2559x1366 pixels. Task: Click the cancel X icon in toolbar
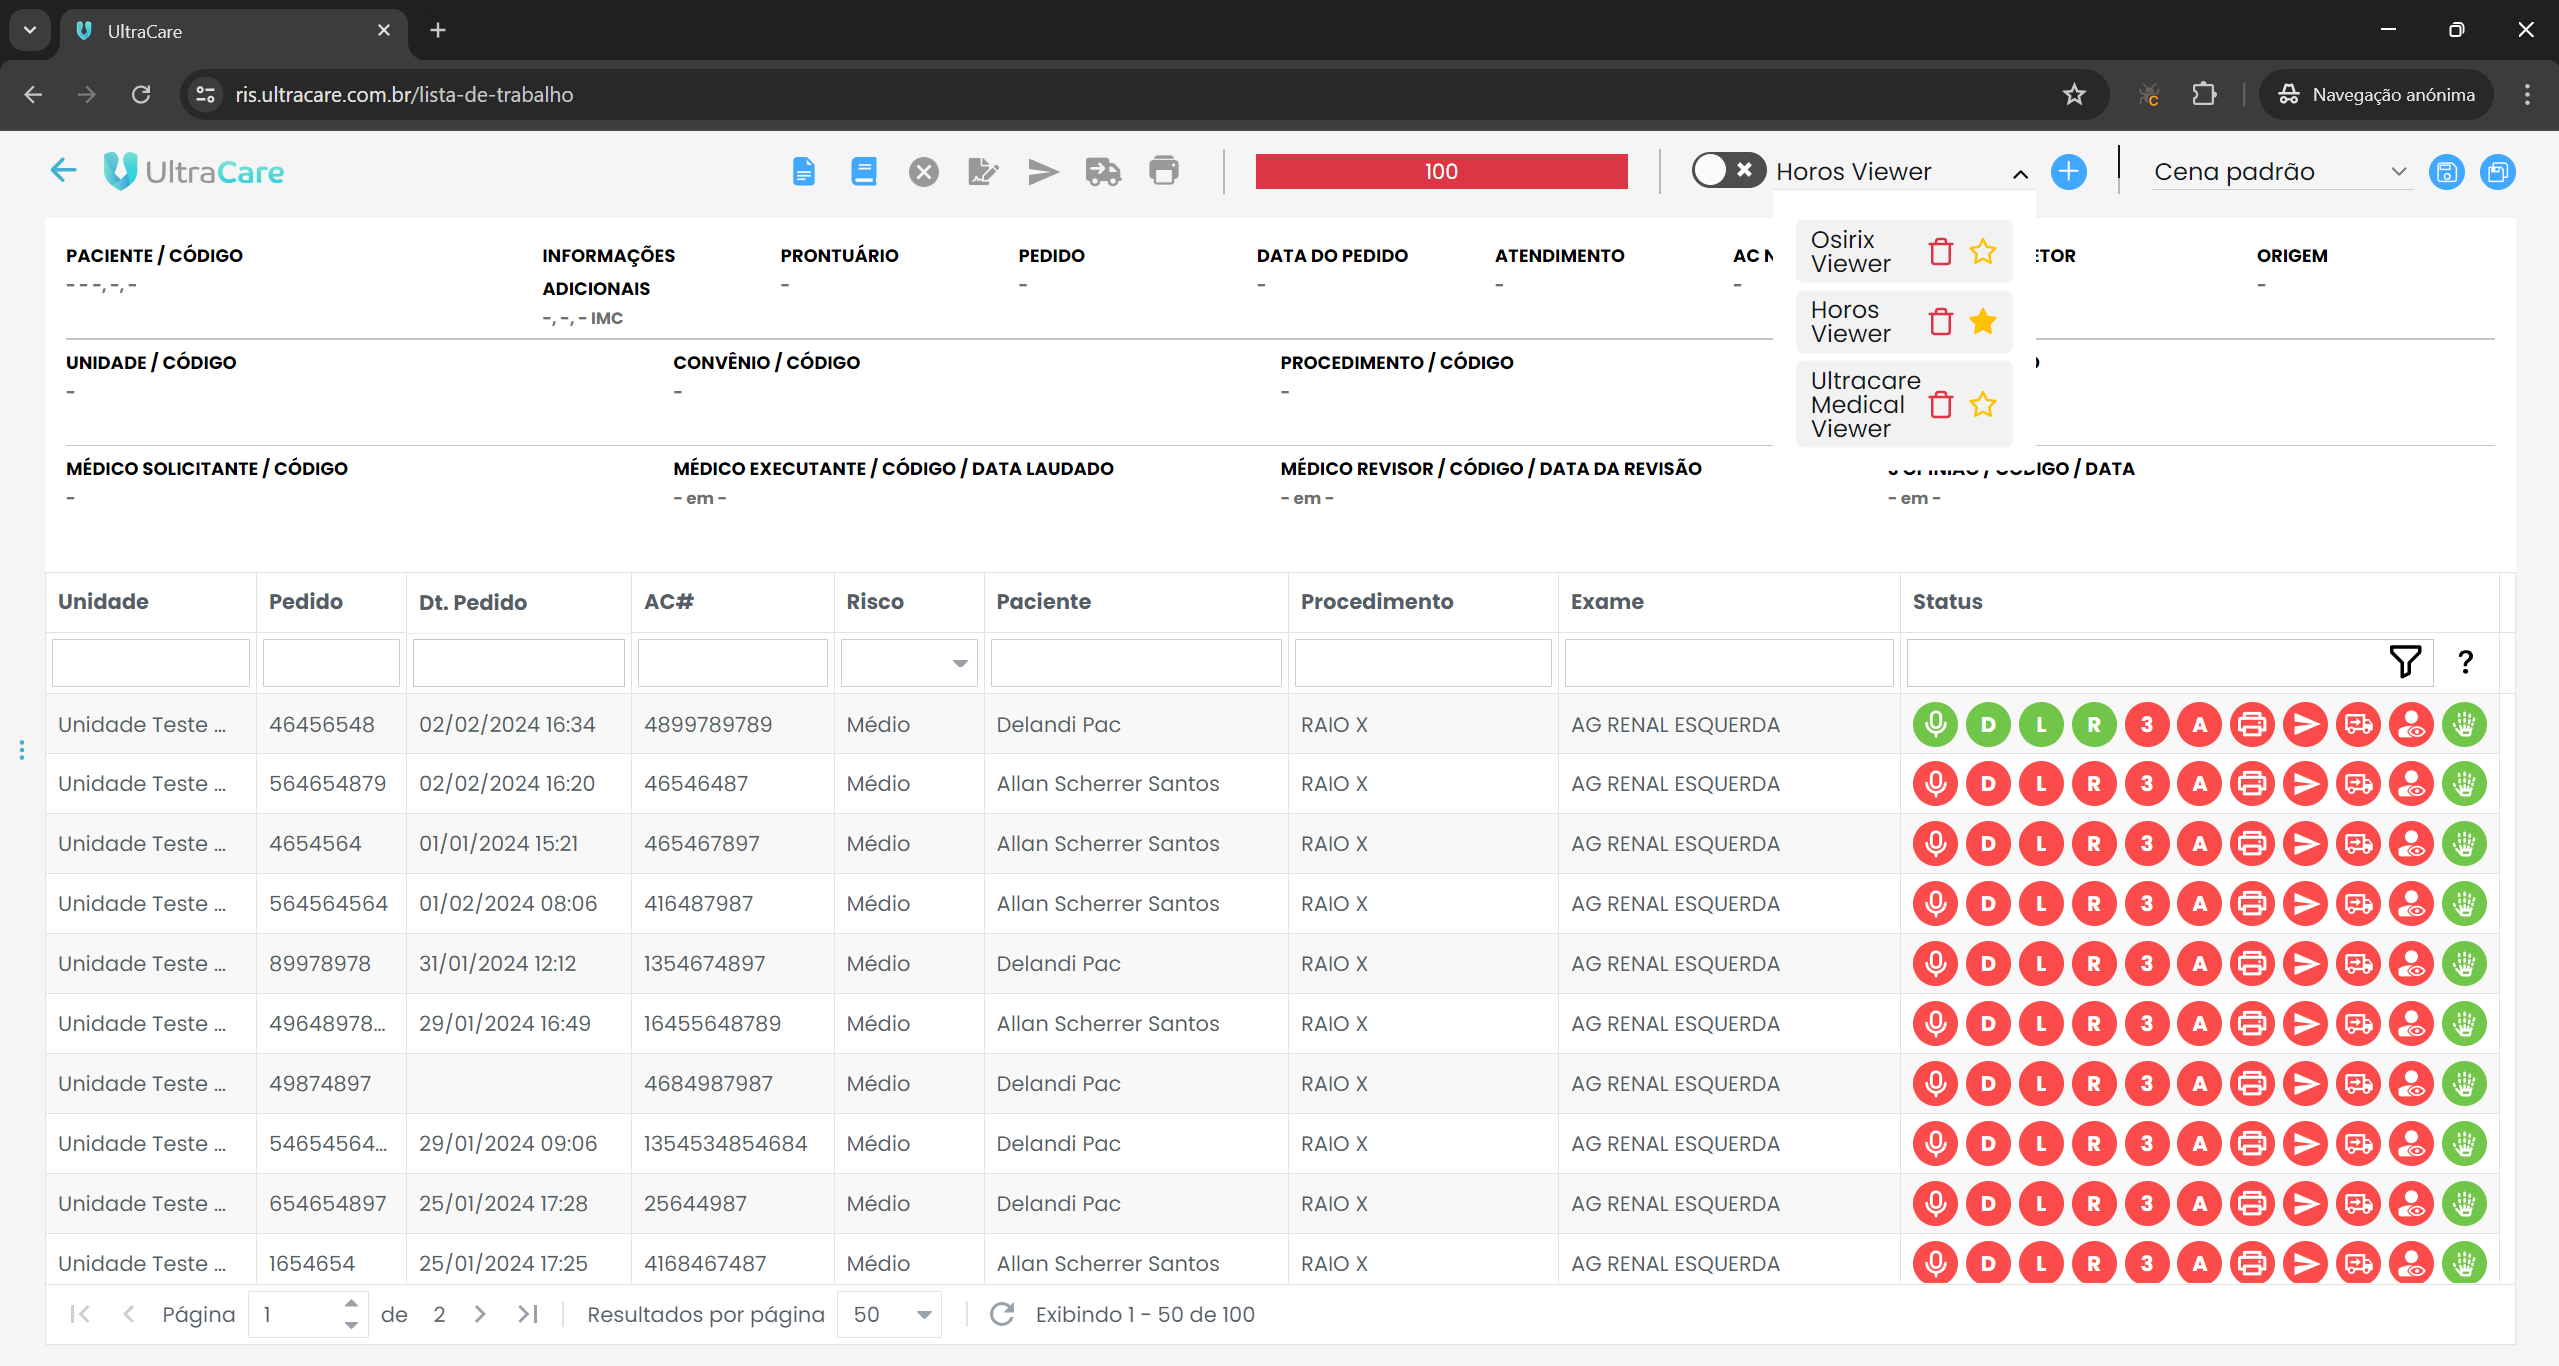(x=923, y=172)
